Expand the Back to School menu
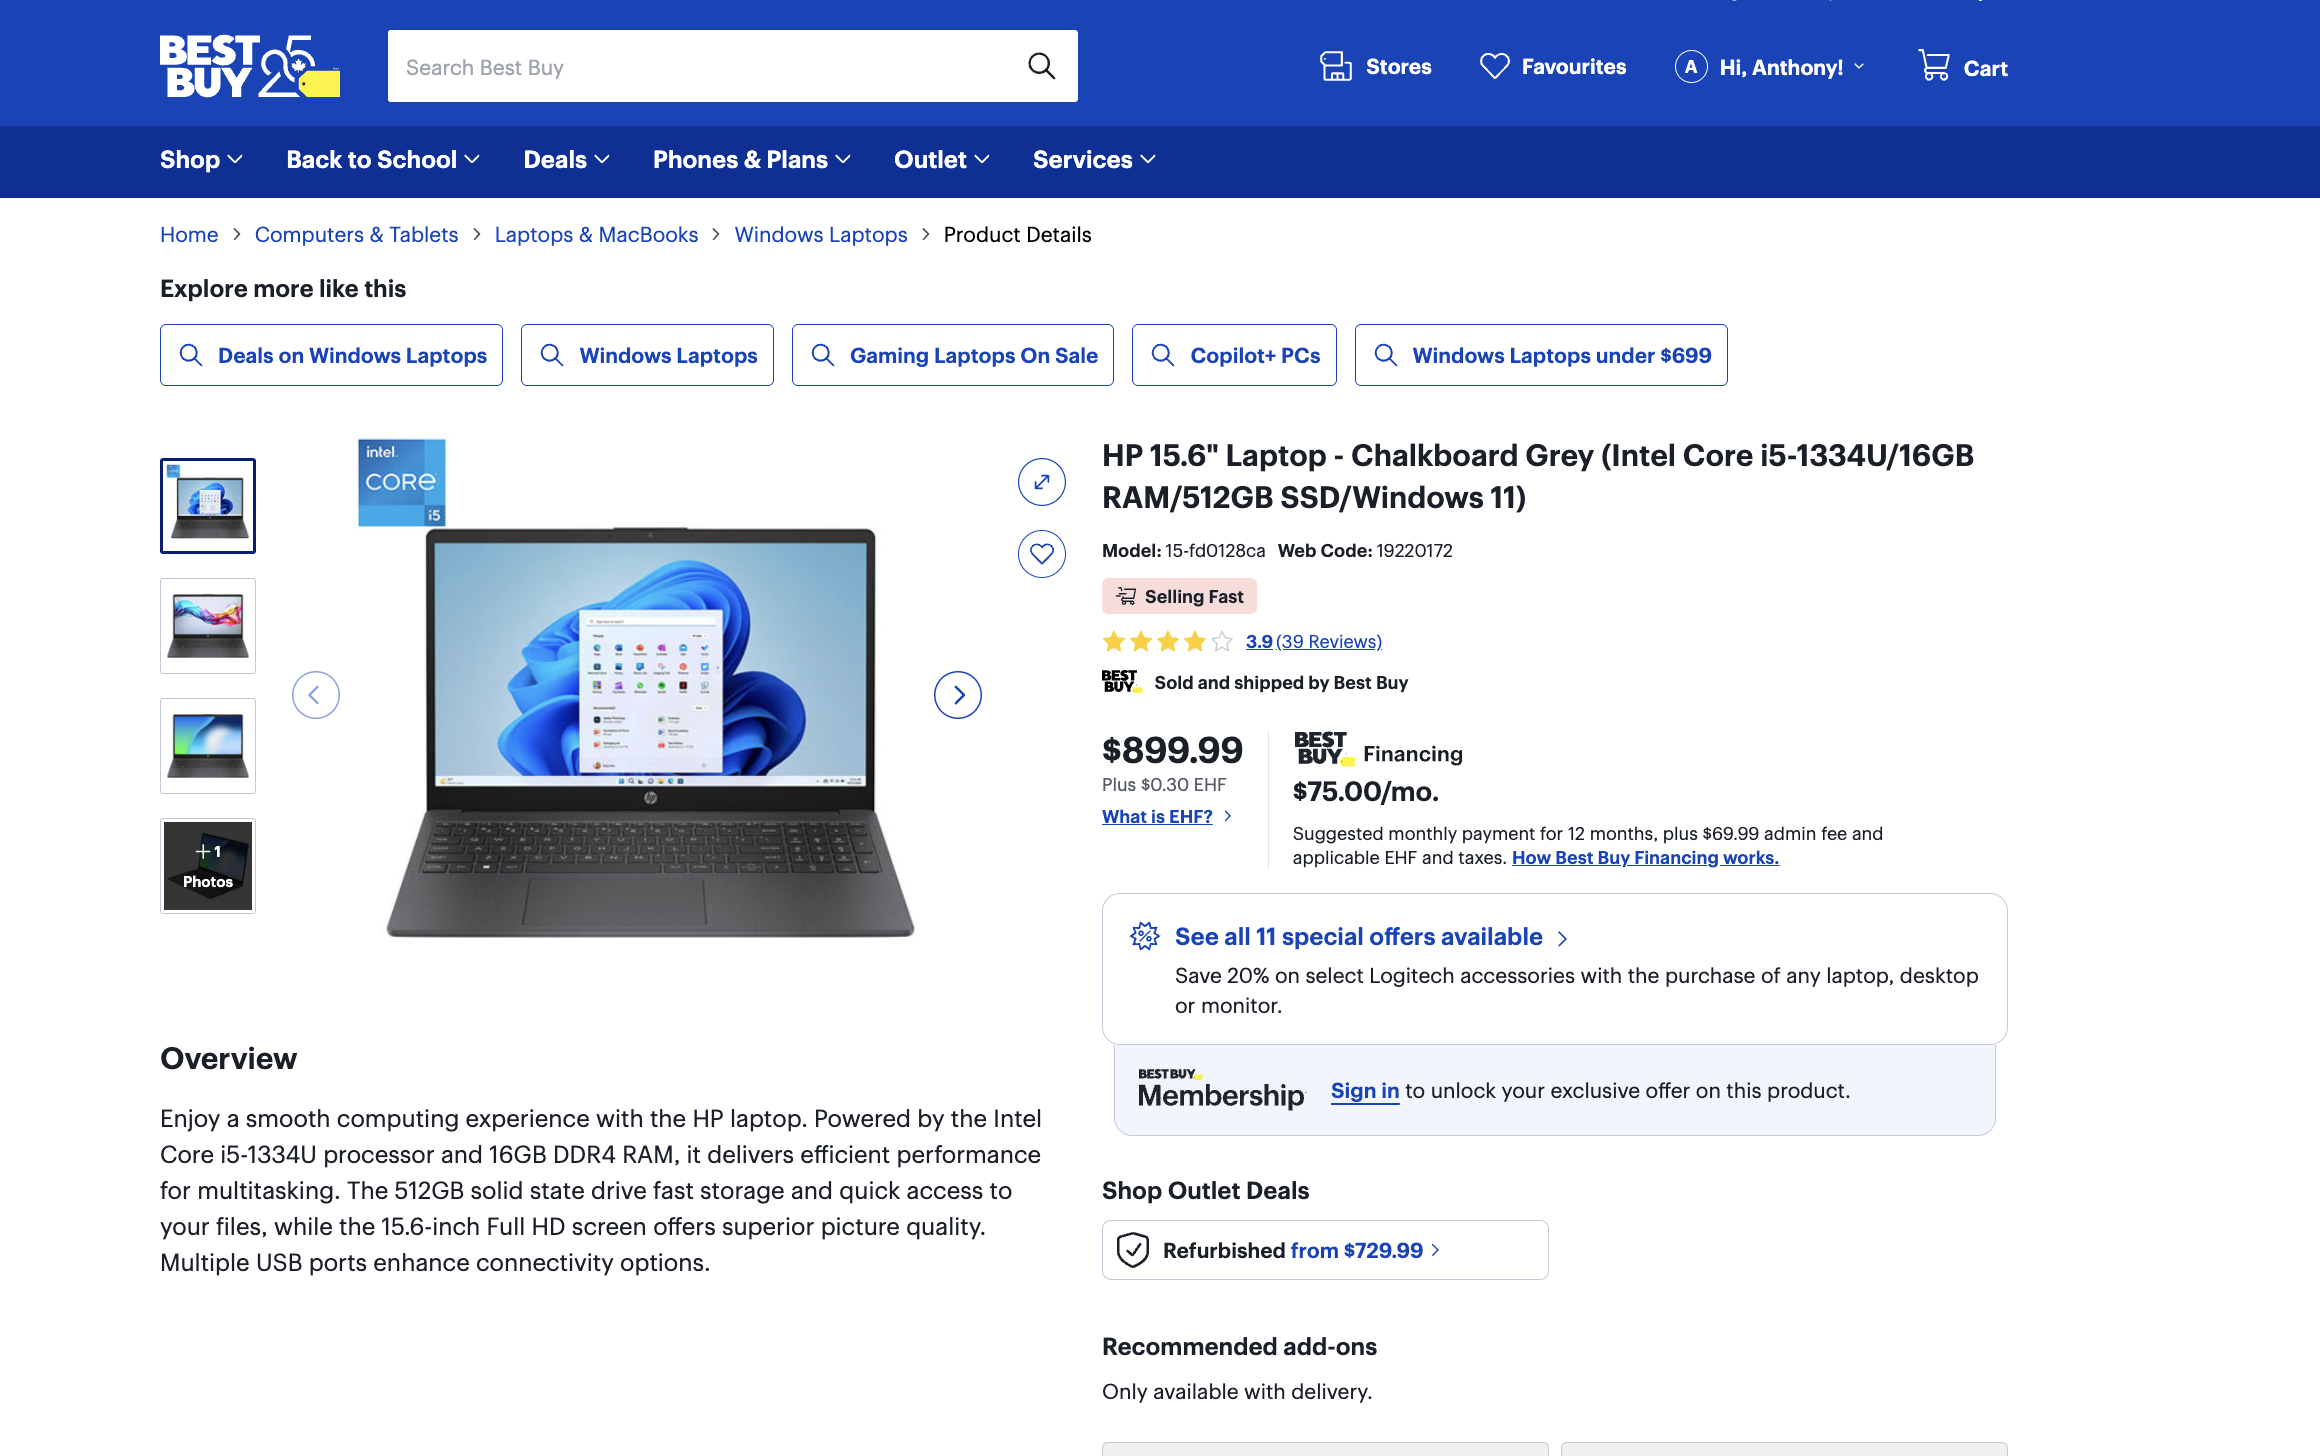The height and width of the screenshot is (1456, 2320). [383, 160]
